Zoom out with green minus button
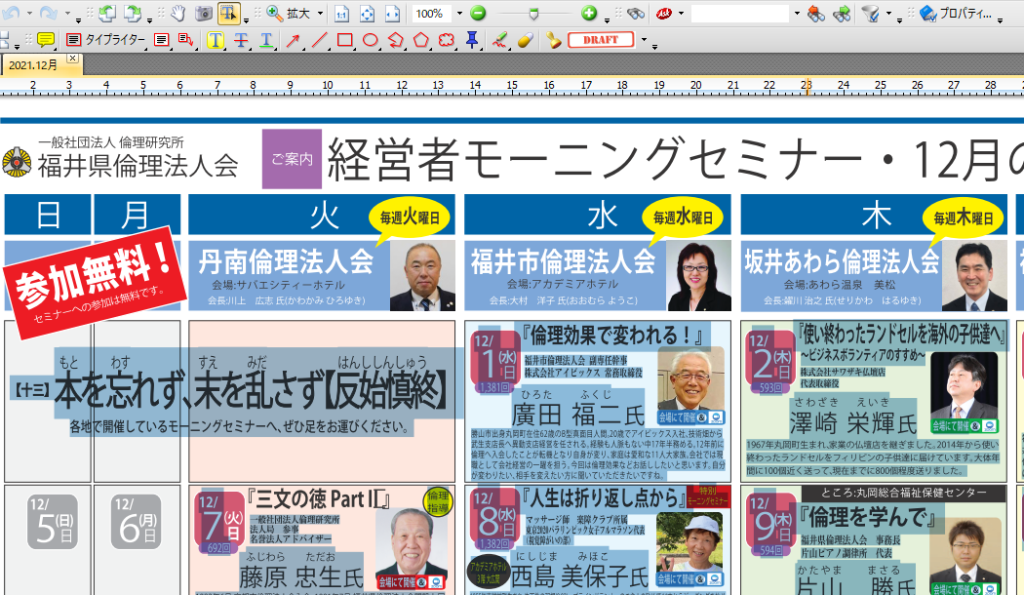Viewport: 1024px width, 595px height. click(478, 13)
